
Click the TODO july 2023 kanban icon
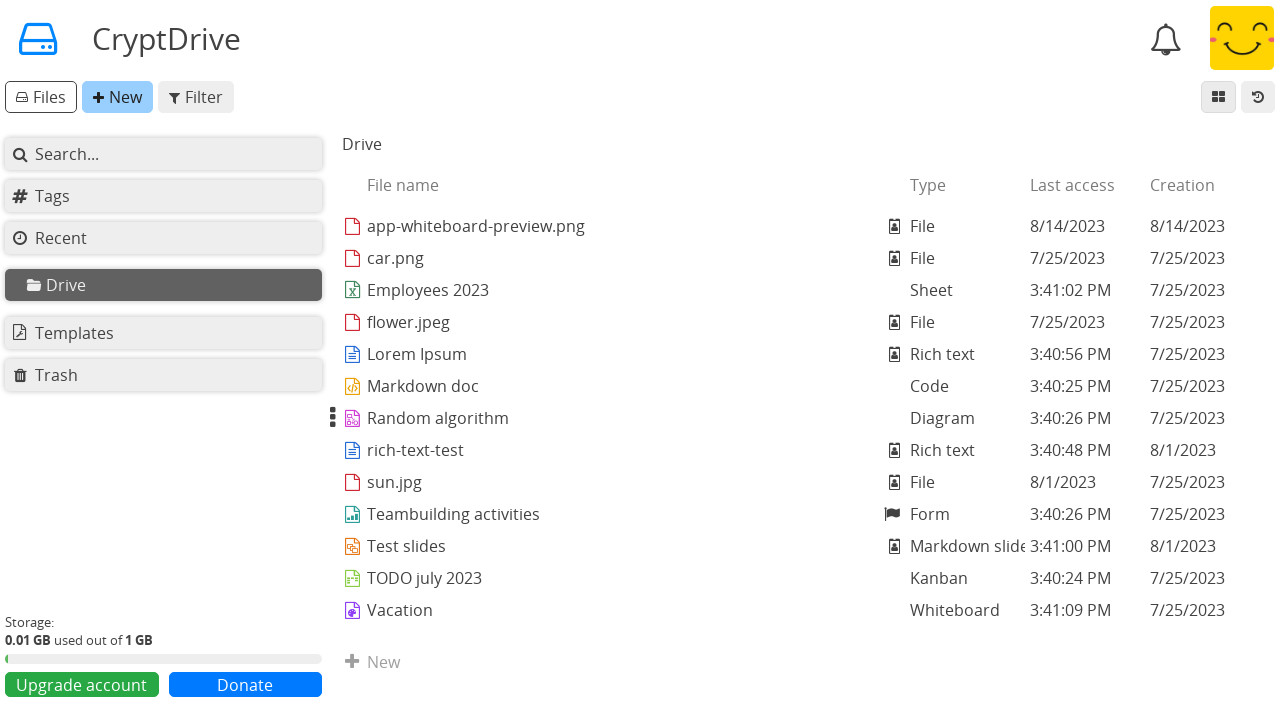click(352, 578)
